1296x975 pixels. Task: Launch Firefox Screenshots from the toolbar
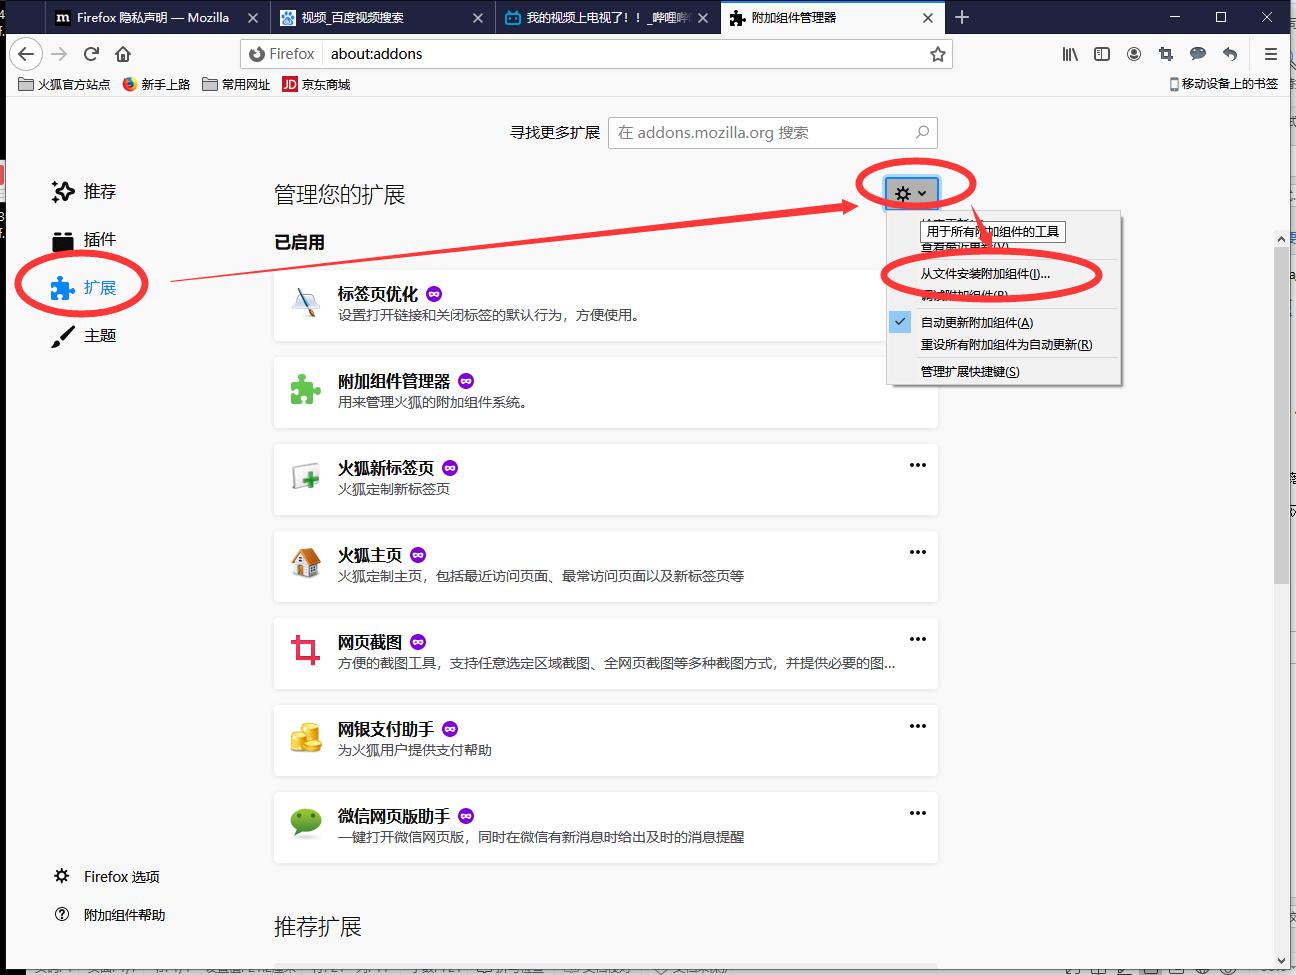point(1165,54)
